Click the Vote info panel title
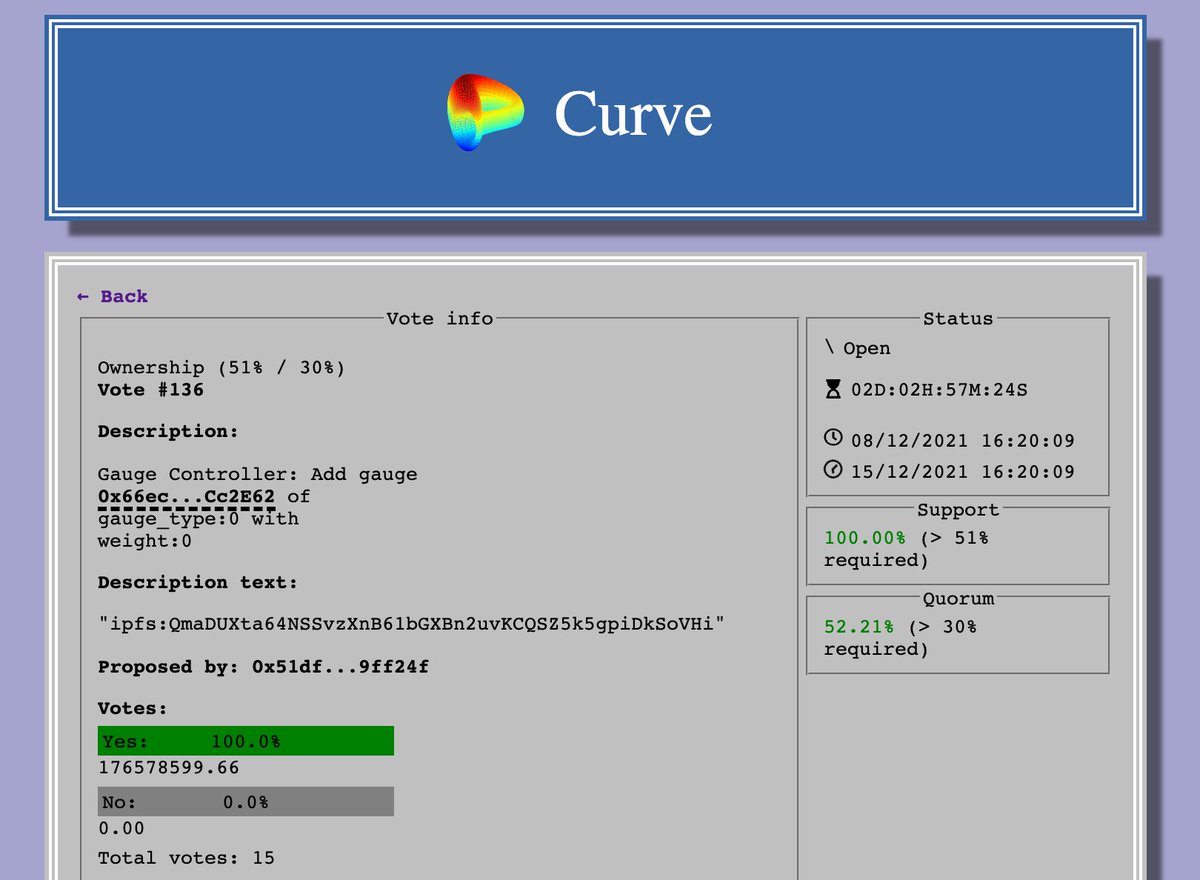The image size is (1200, 880). coord(440,318)
